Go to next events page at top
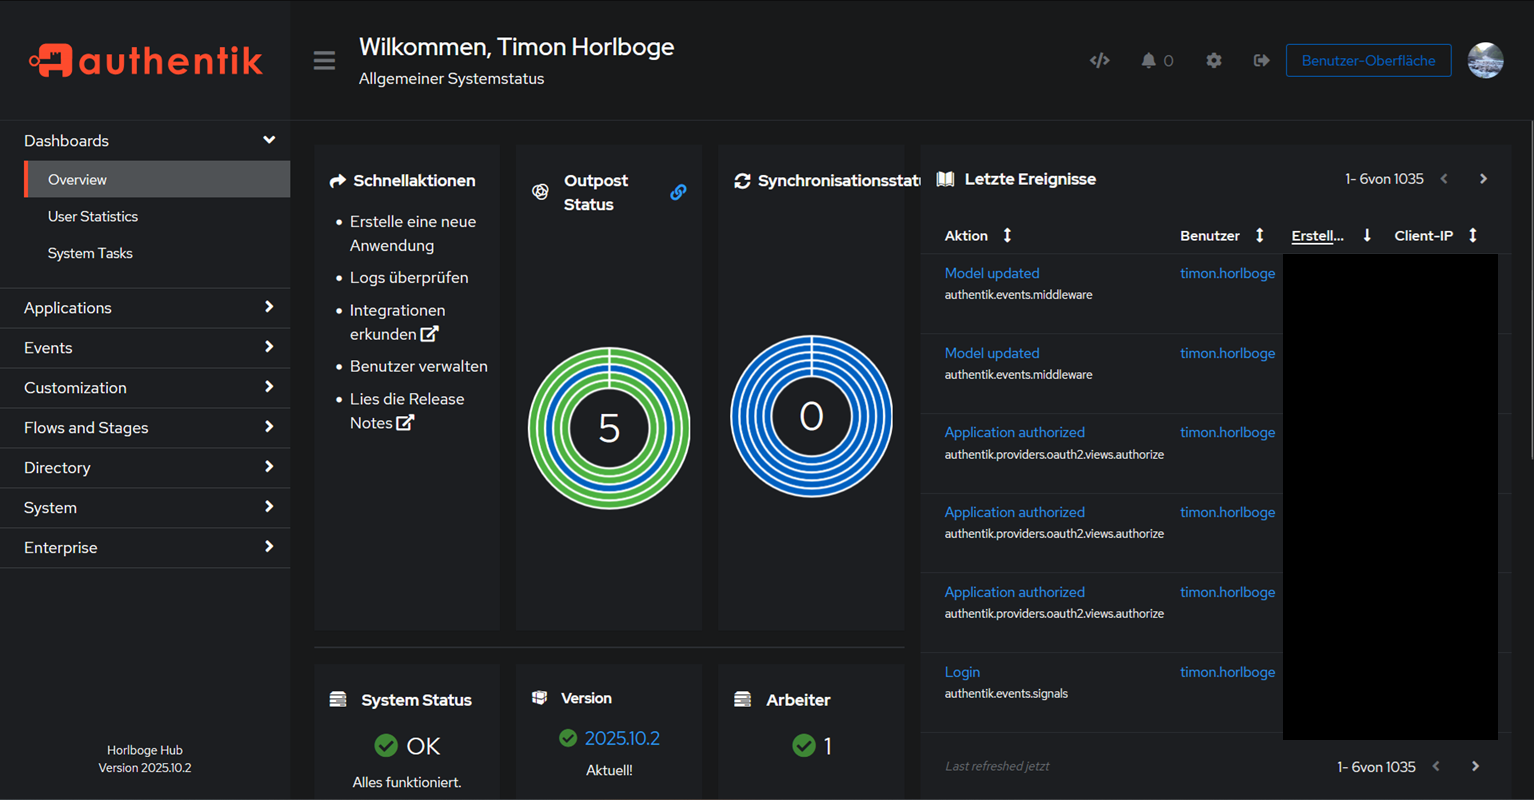This screenshot has height=800, width=1534. click(1483, 179)
